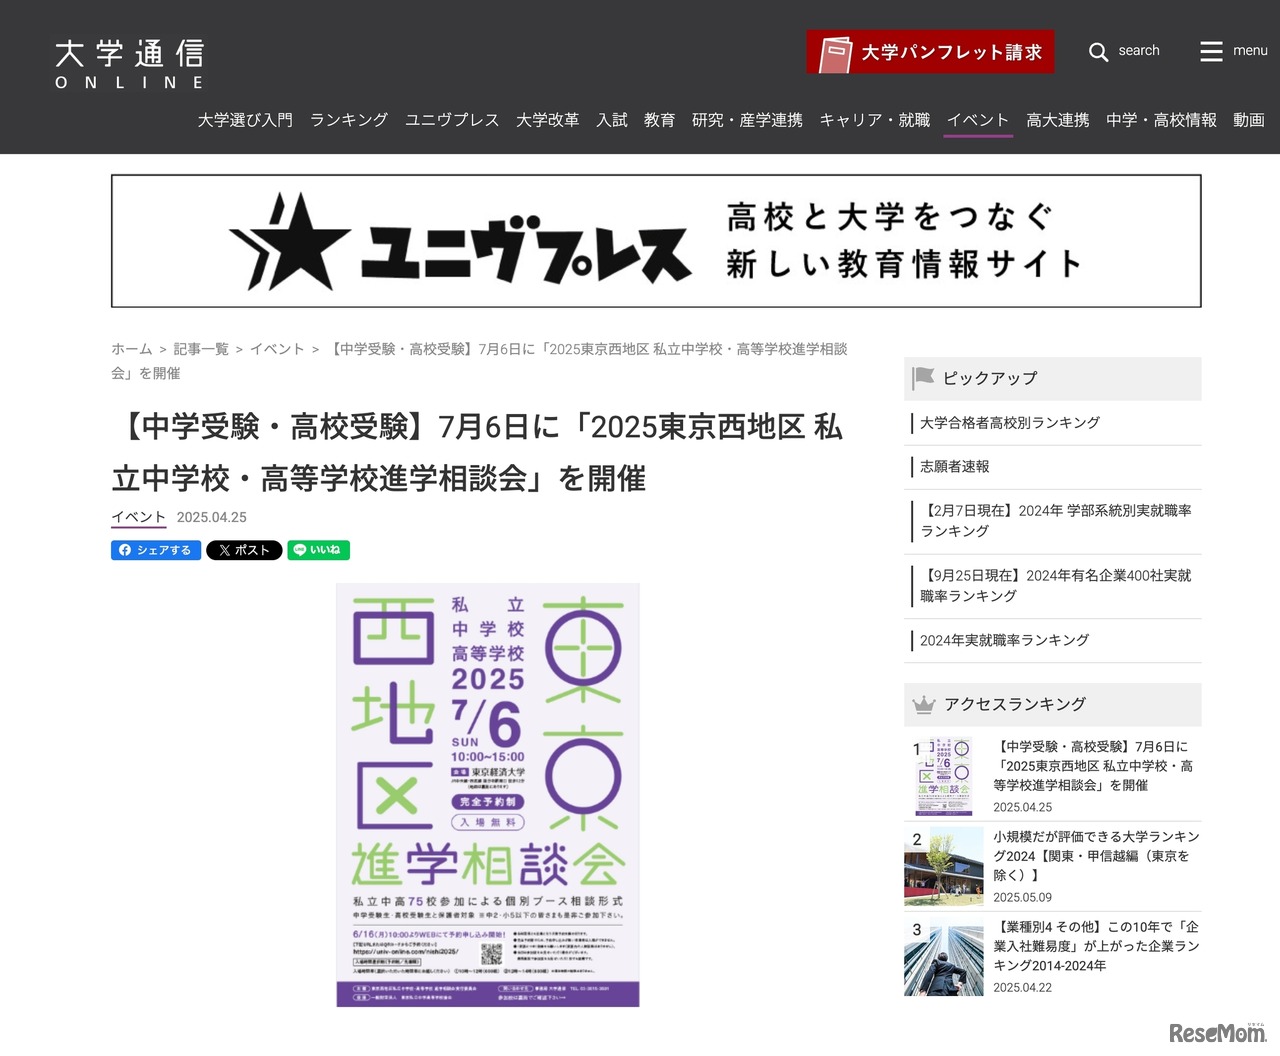The width and height of the screenshot is (1280, 1056).
Task: Open 2024年実就職率ランキング link
Action: pyautogui.click(x=1005, y=641)
